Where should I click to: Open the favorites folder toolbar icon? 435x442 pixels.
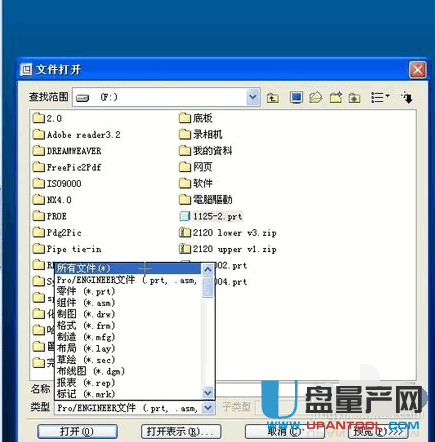[x=354, y=98]
